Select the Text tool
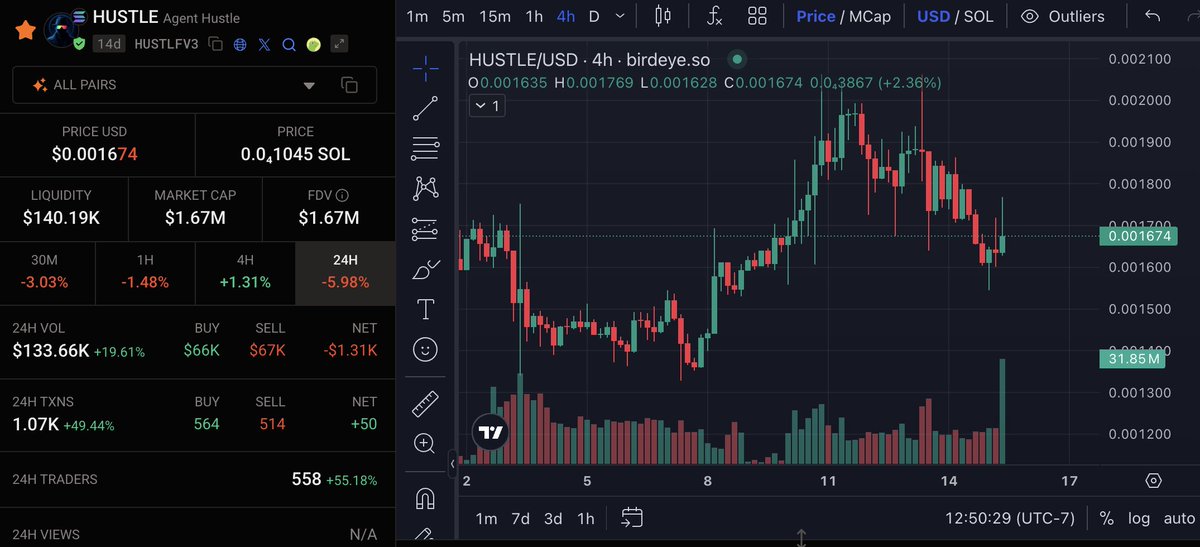The image size is (1200, 547). [x=426, y=309]
